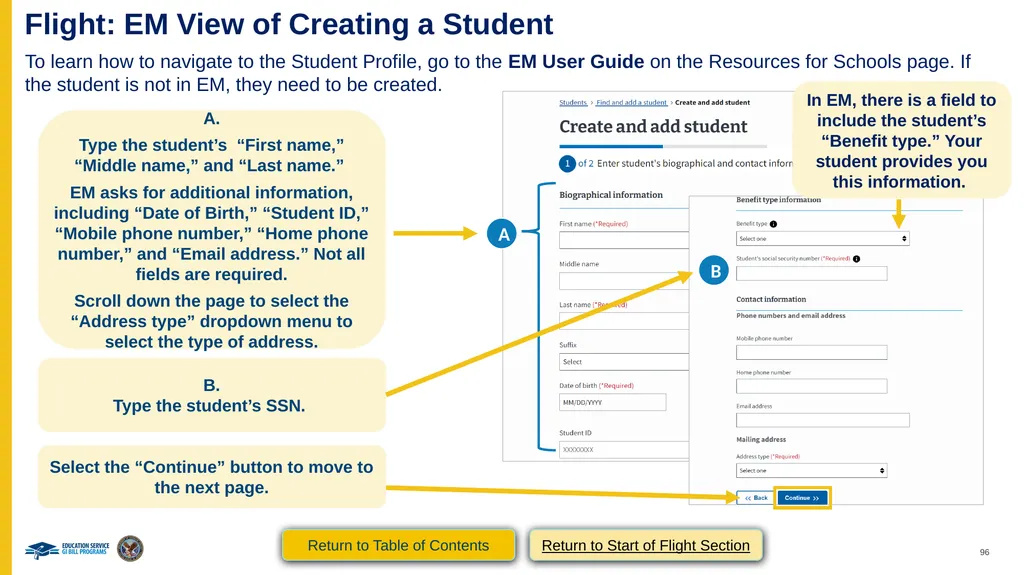
Task: Click the First name input field
Action: 624,240
